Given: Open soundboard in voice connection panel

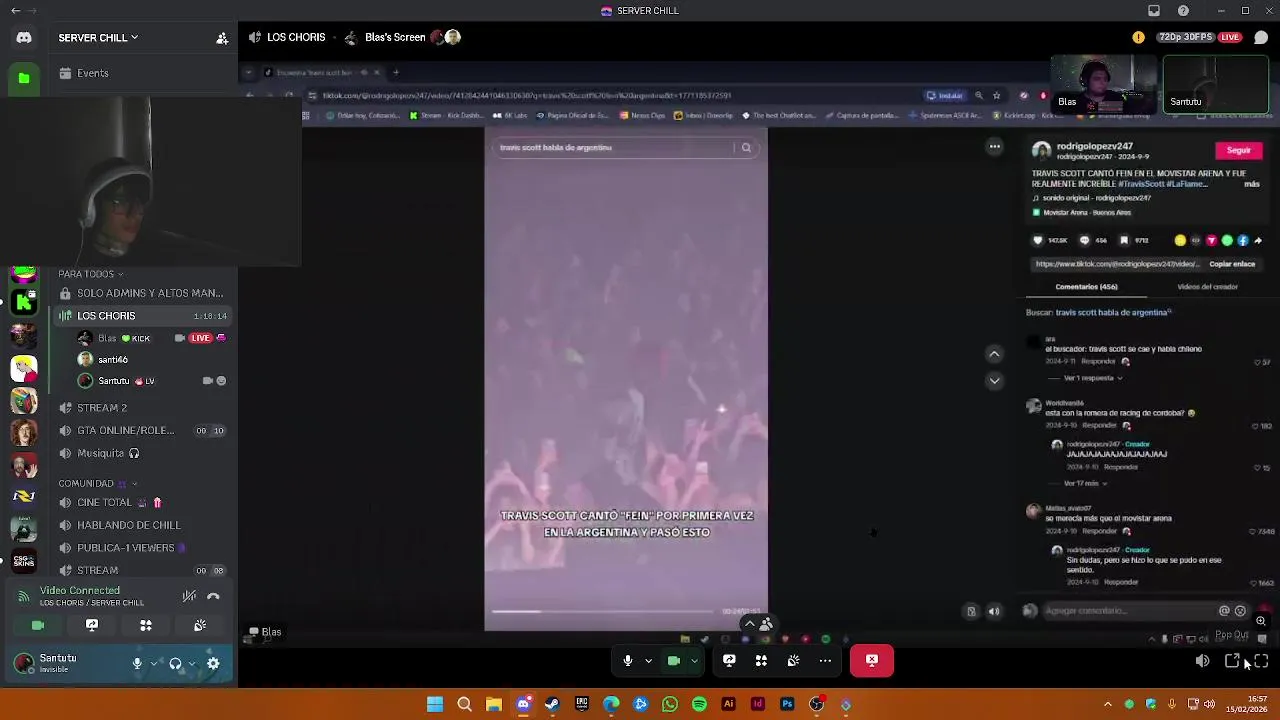Looking at the screenshot, I should coord(200,625).
